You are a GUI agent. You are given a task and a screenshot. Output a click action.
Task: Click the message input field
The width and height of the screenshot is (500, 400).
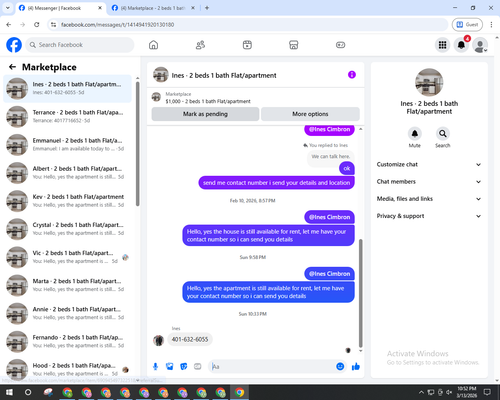(x=273, y=367)
